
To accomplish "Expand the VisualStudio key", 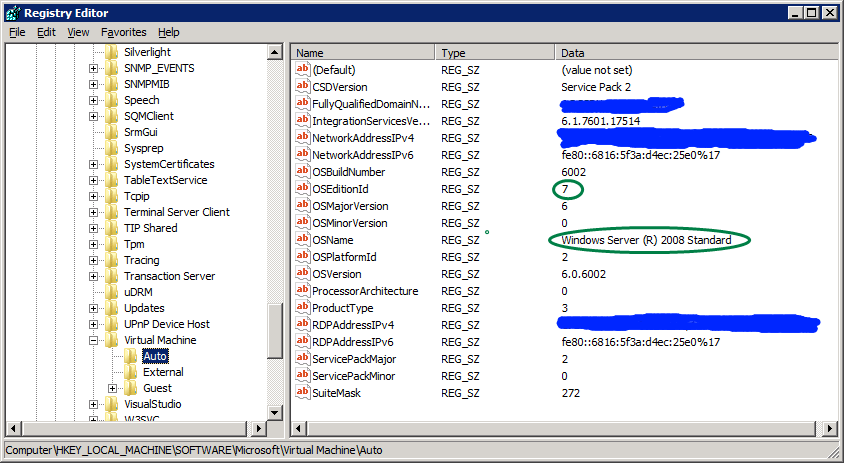I will click(94, 404).
